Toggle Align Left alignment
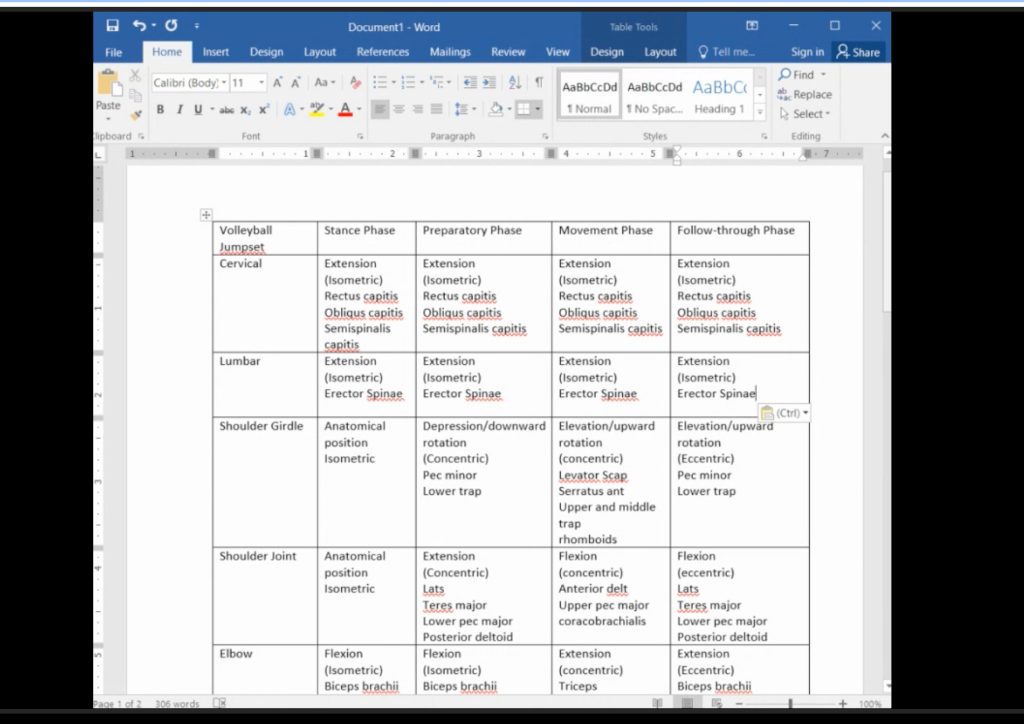The height and width of the screenshot is (724, 1024). [379, 110]
